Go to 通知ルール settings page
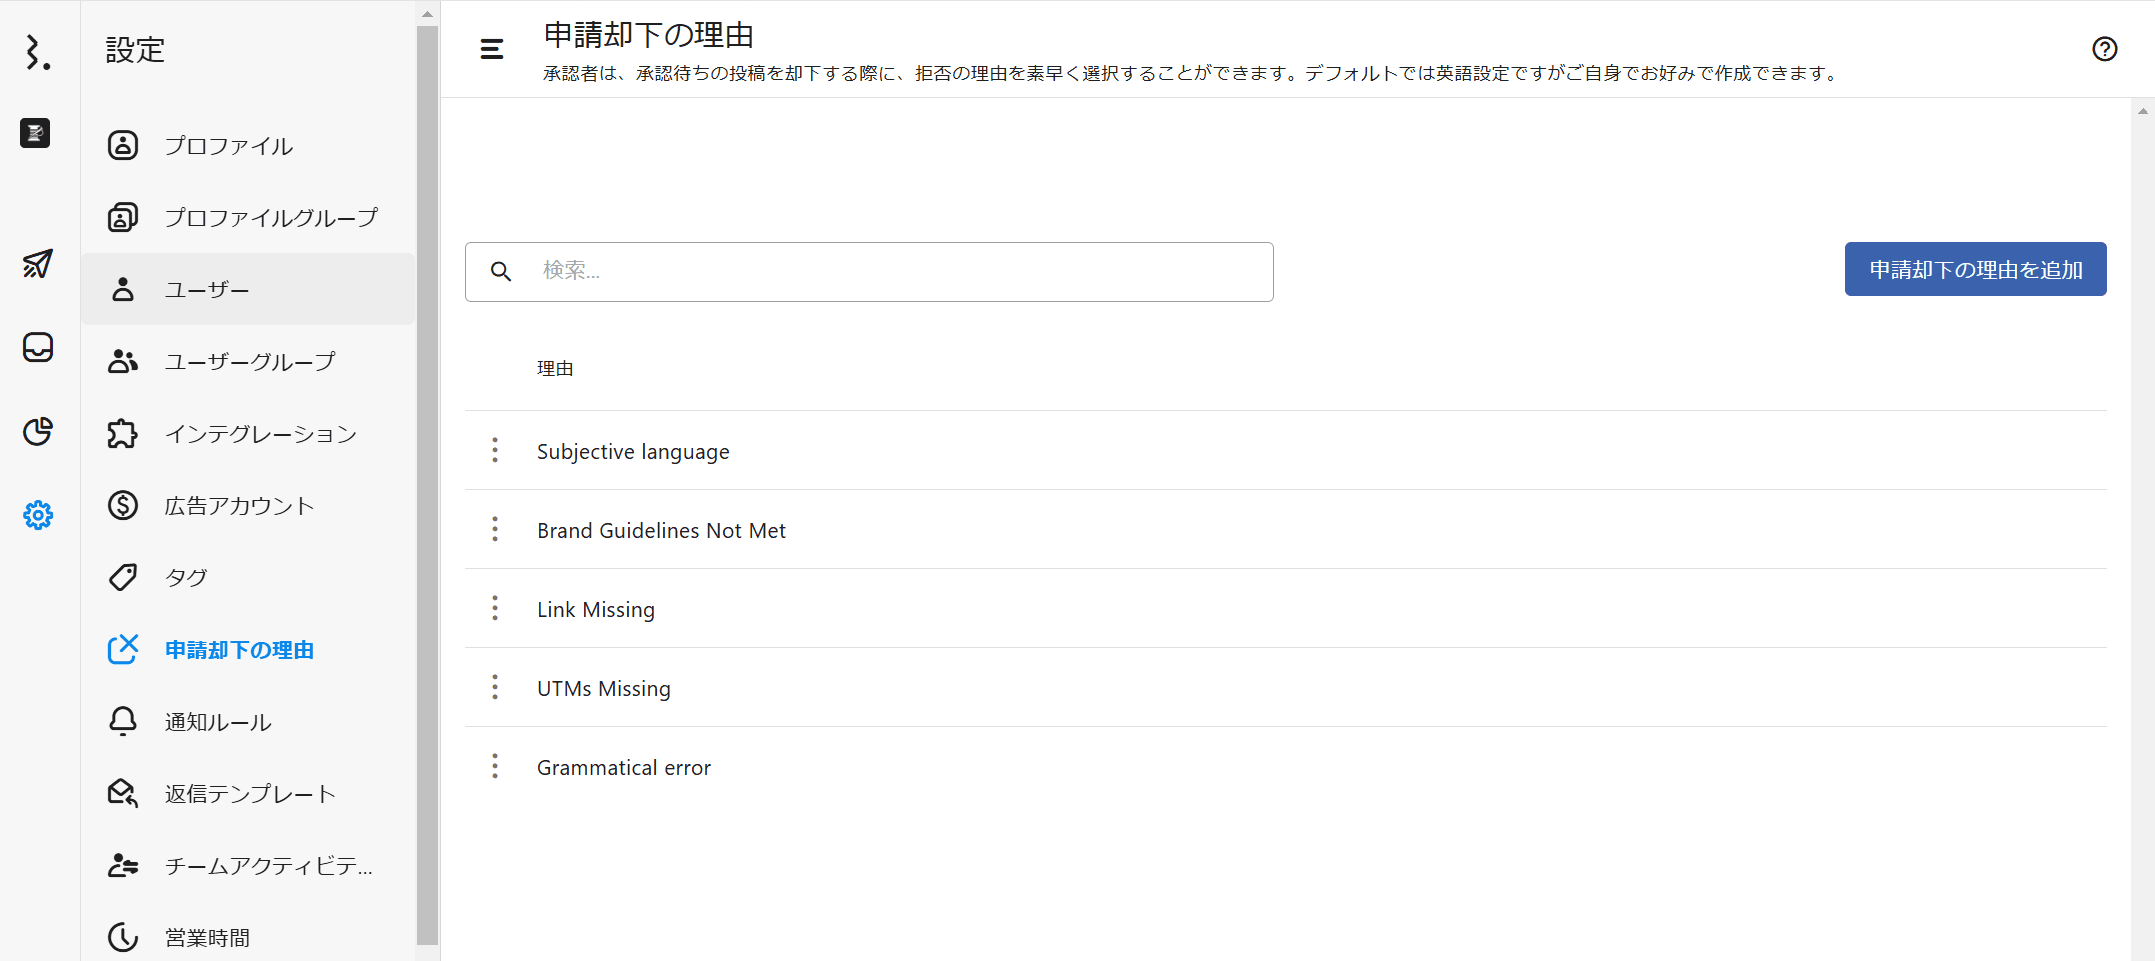Viewport: 2155px width, 961px height. [x=218, y=722]
